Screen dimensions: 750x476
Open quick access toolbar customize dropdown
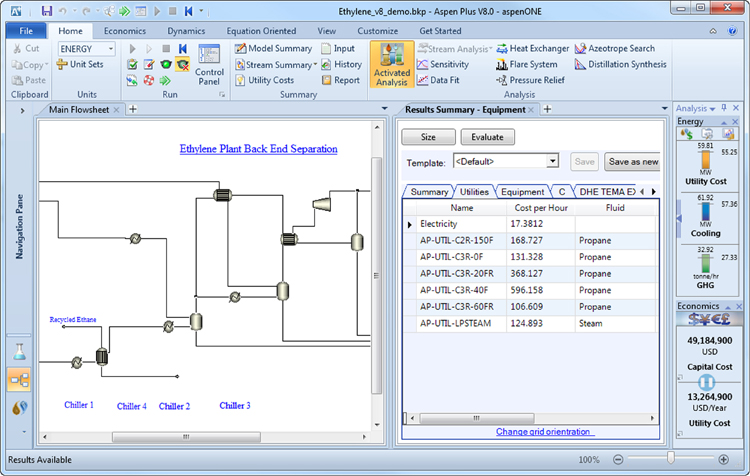click(x=201, y=11)
